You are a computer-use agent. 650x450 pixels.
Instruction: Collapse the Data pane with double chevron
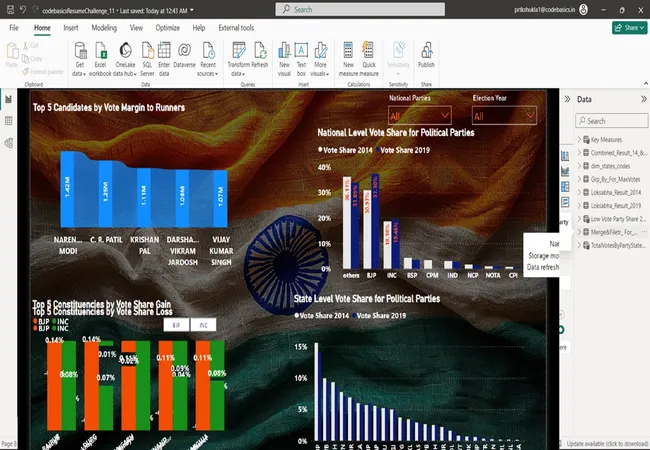(x=643, y=99)
